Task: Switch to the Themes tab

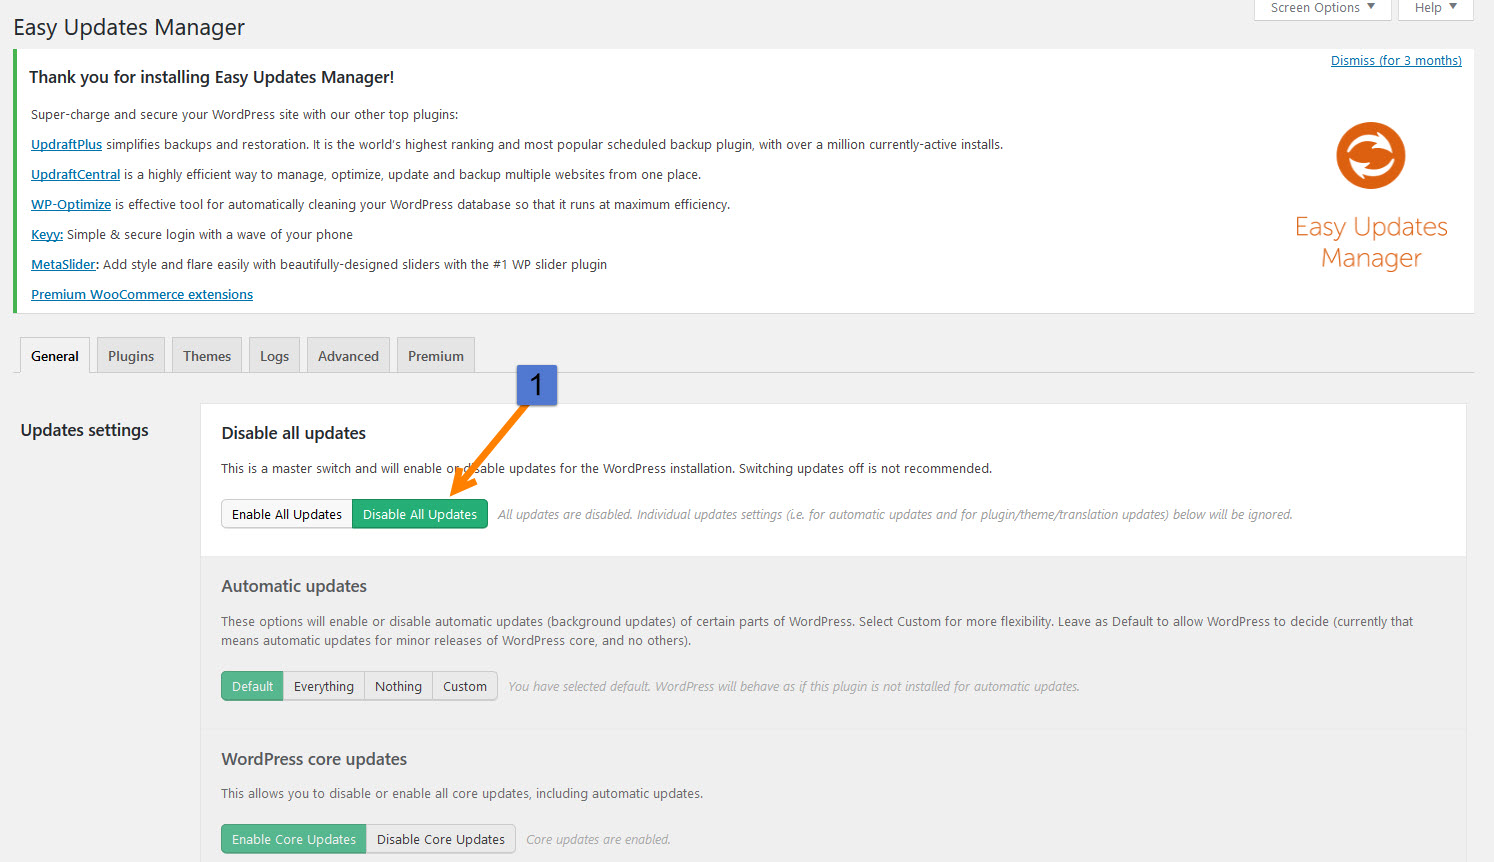Action: point(207,356)
